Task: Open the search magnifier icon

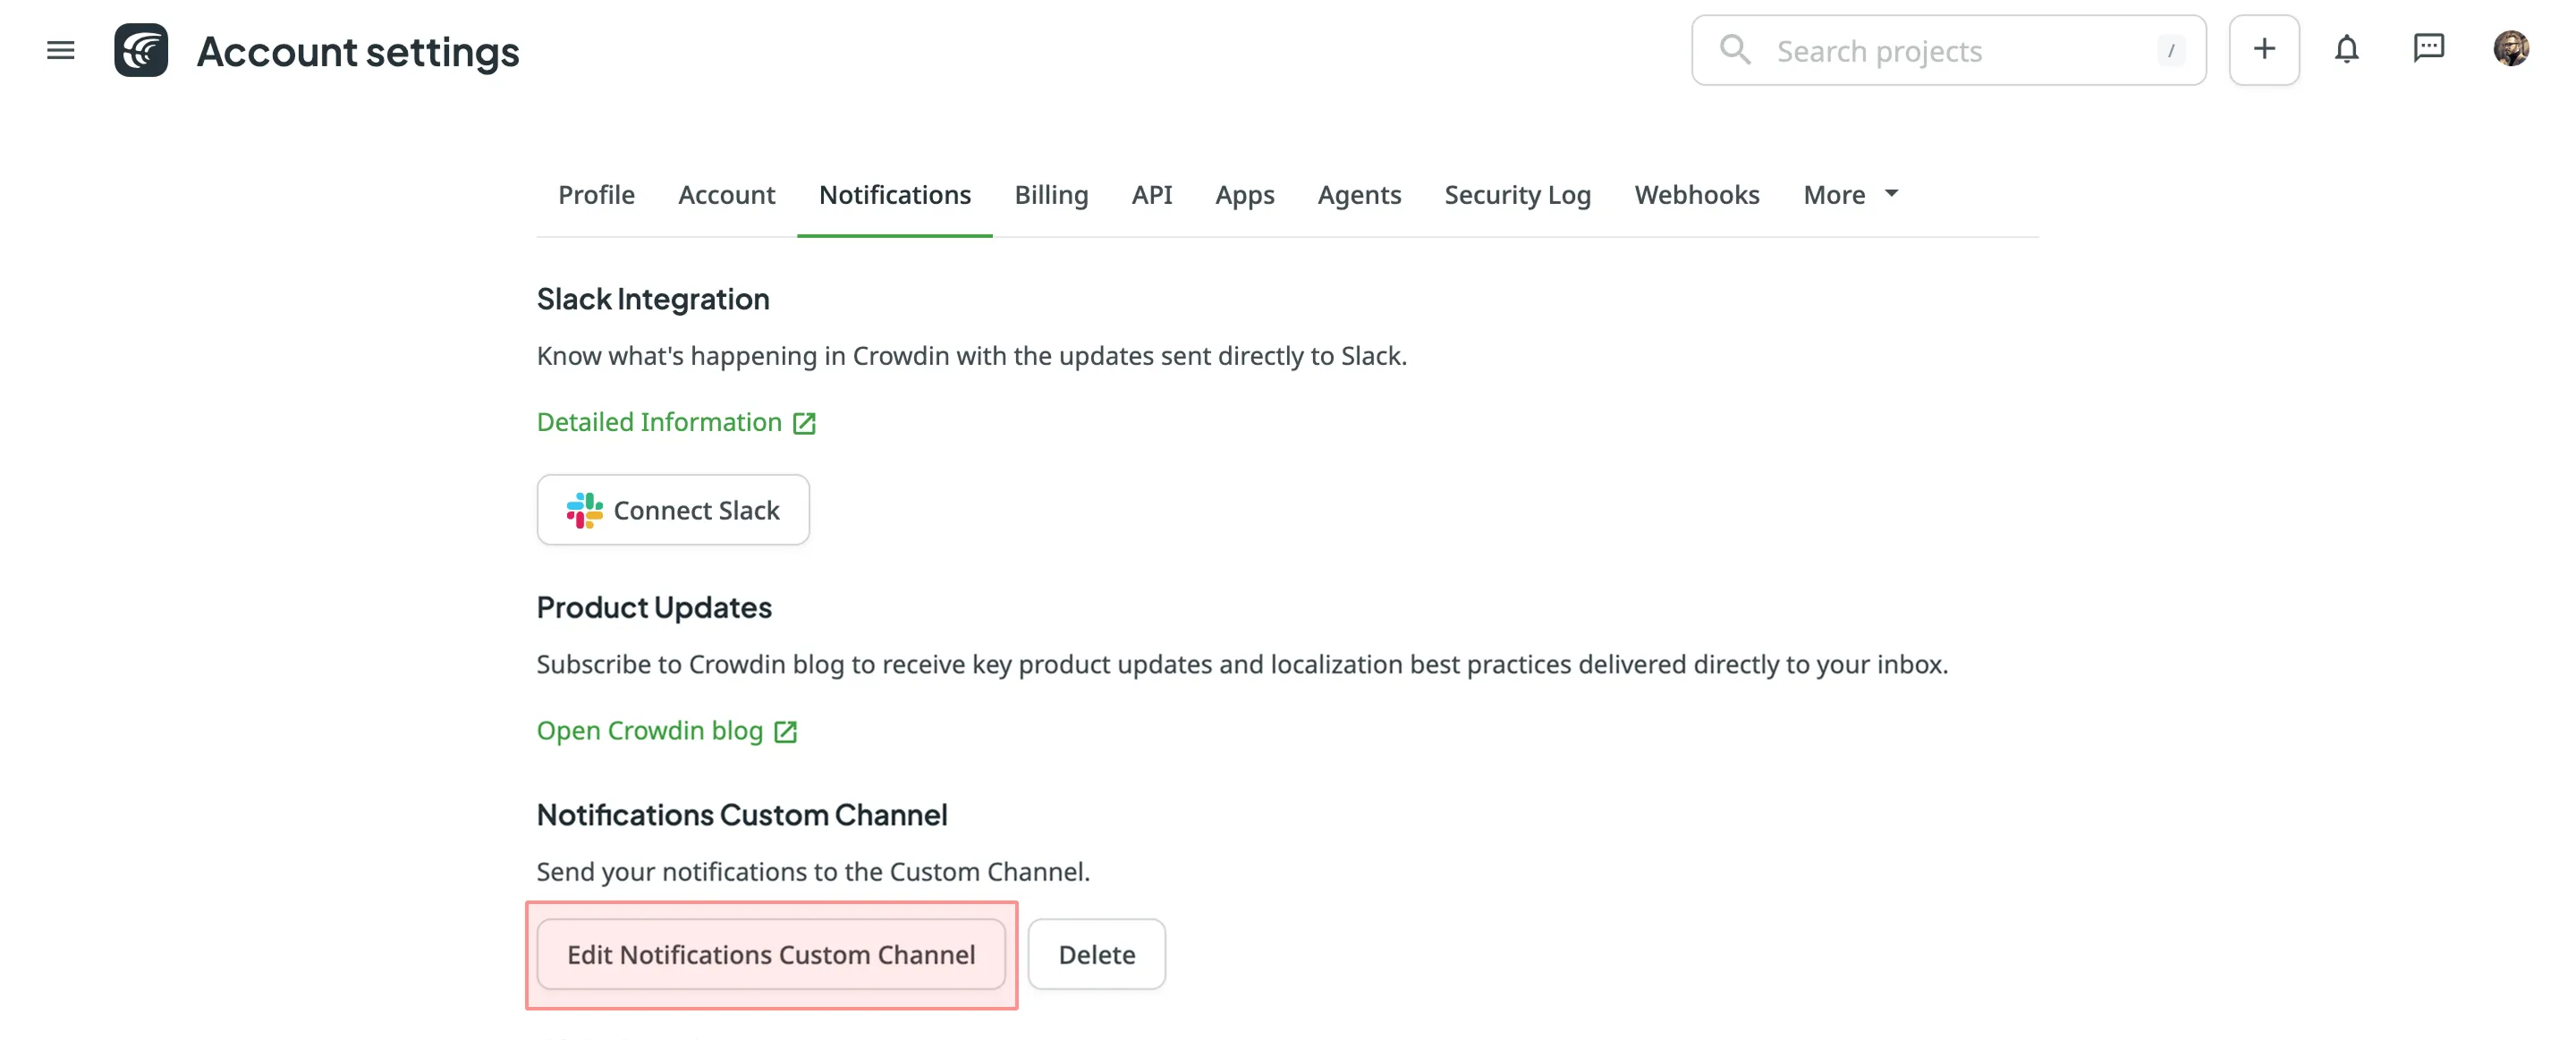Action: 1735,49
